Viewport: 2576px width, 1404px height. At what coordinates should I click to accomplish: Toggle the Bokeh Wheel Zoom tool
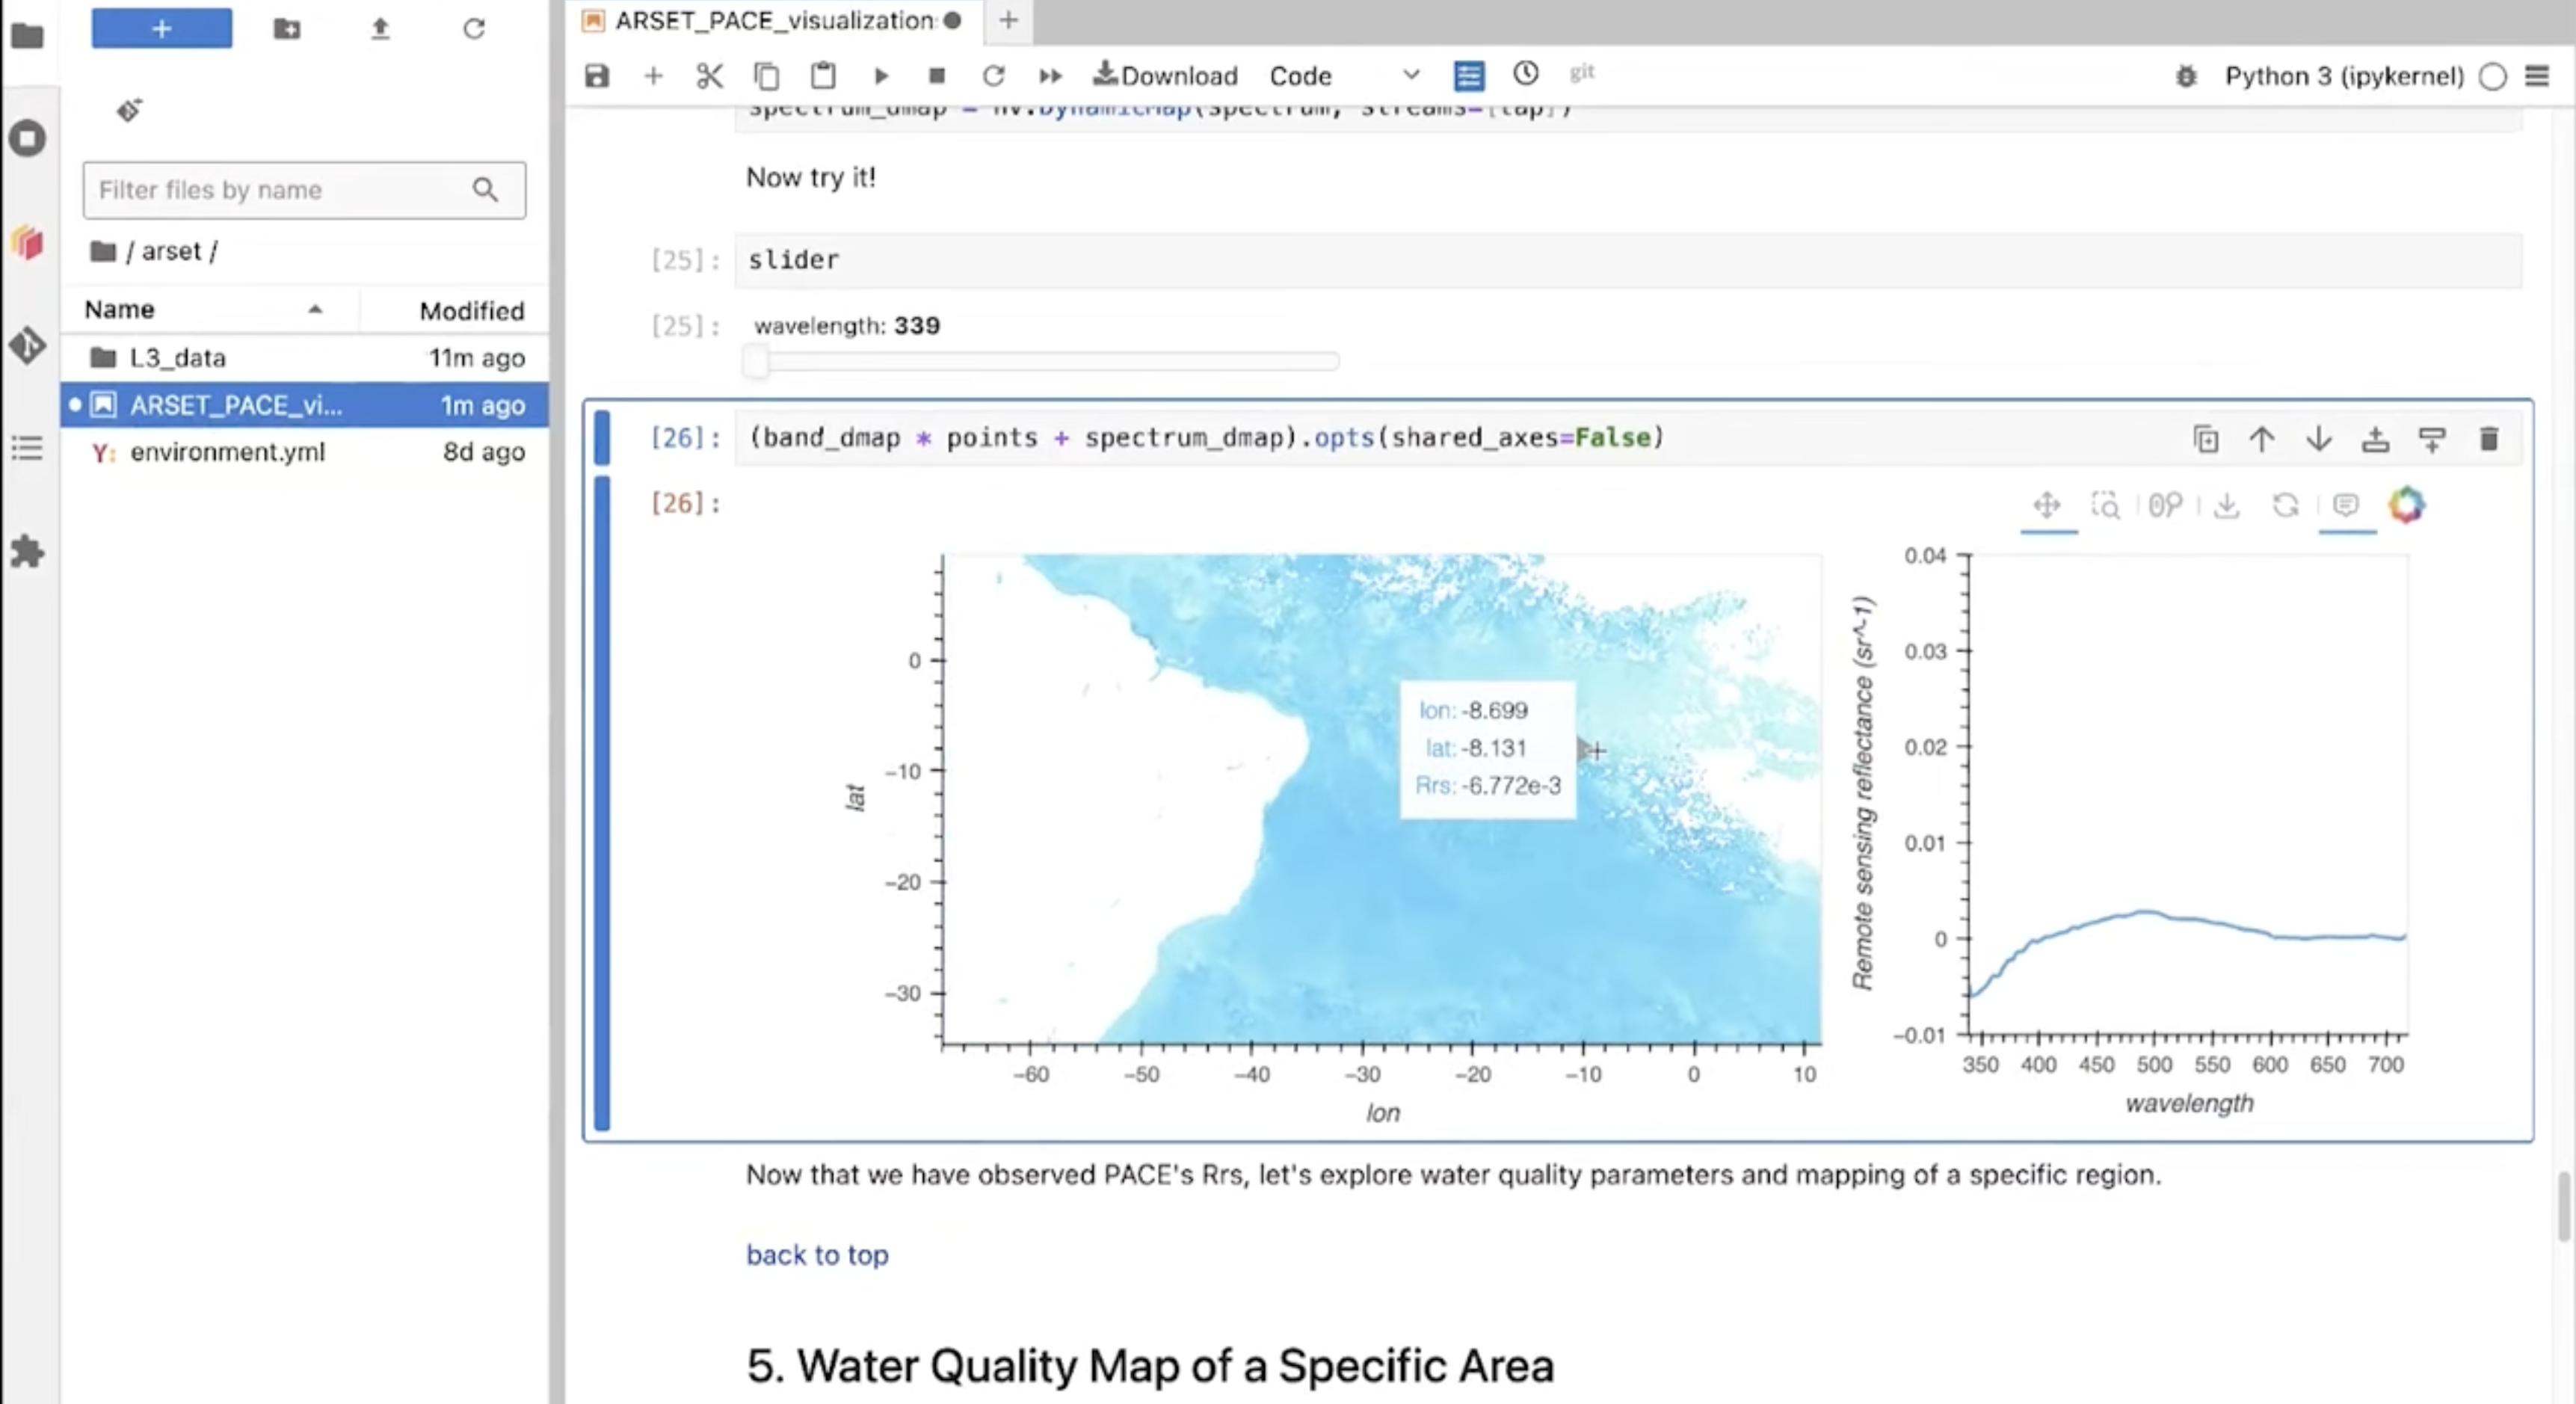(2166, 506)
